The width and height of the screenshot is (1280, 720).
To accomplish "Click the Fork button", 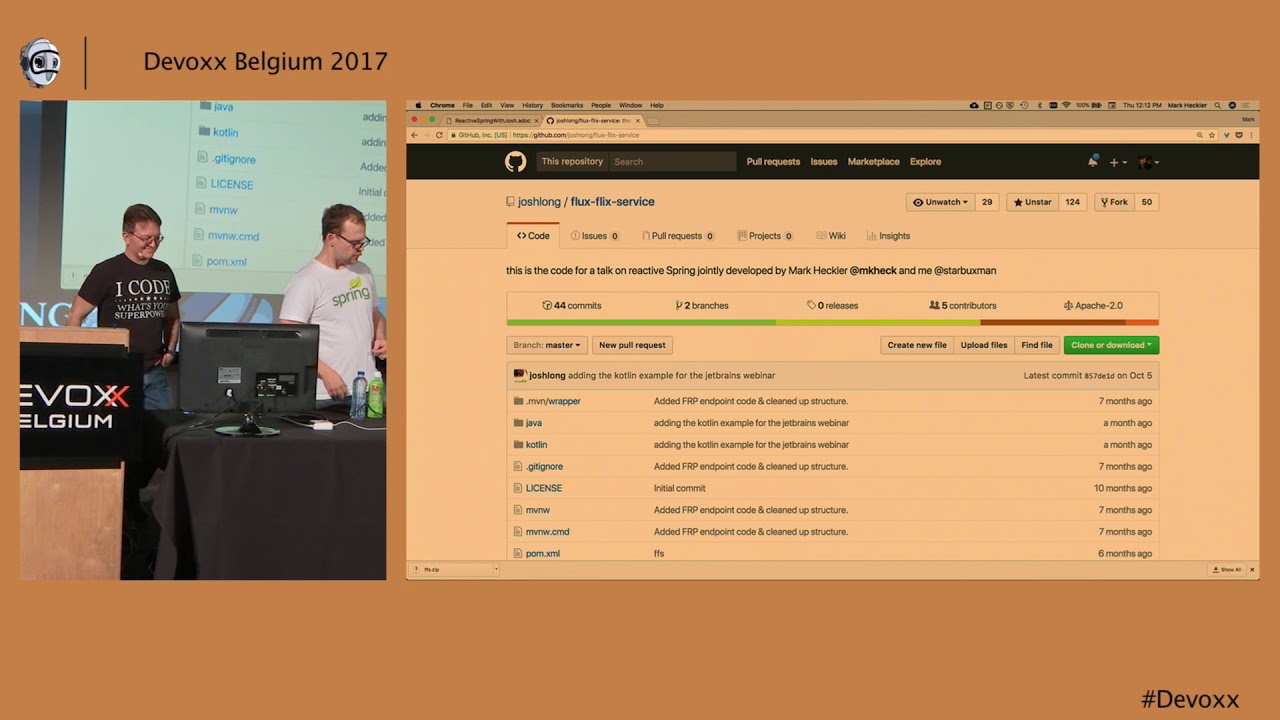I will click(x=1114, y=202).
